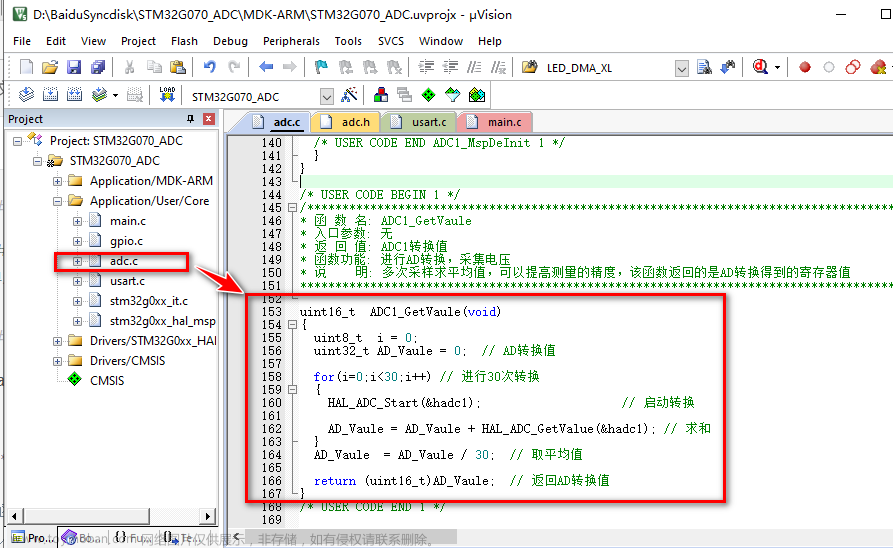Insert breakpoint with red dot icon

tap(804, 67)
